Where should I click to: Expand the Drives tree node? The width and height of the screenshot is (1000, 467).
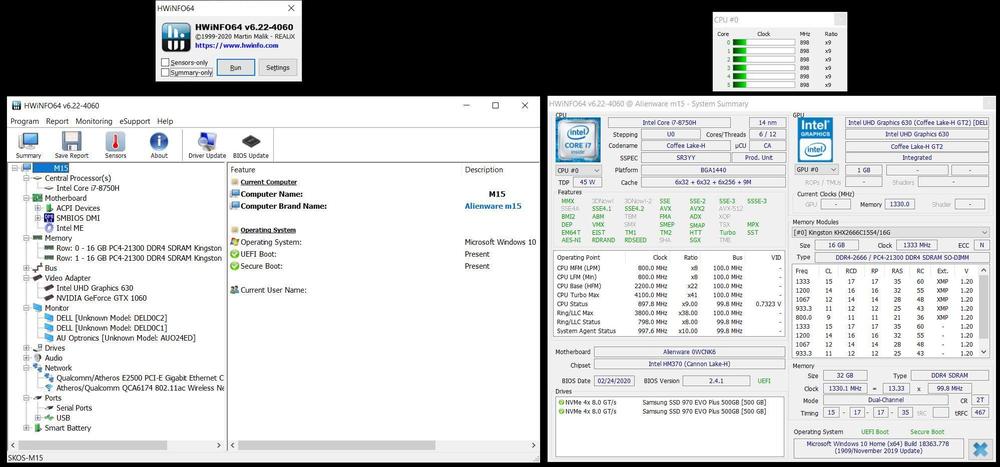(25, 348)
